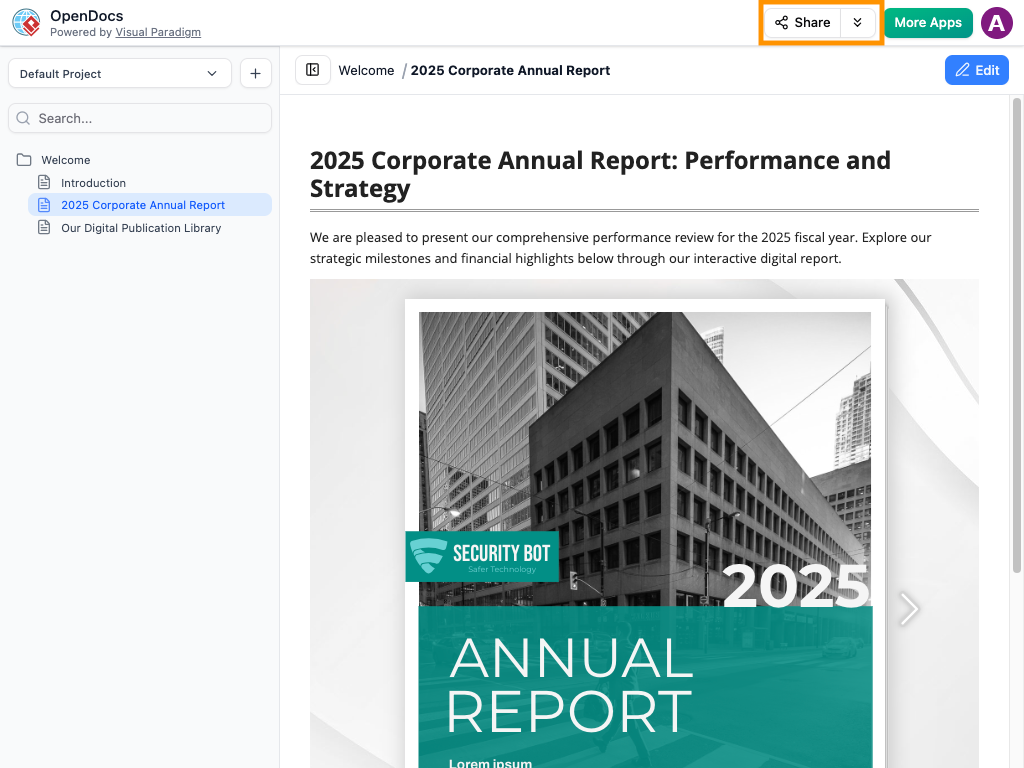Collapse the Welcome folder in tree
The image size is (1024, 768).
tap(24, 160)
